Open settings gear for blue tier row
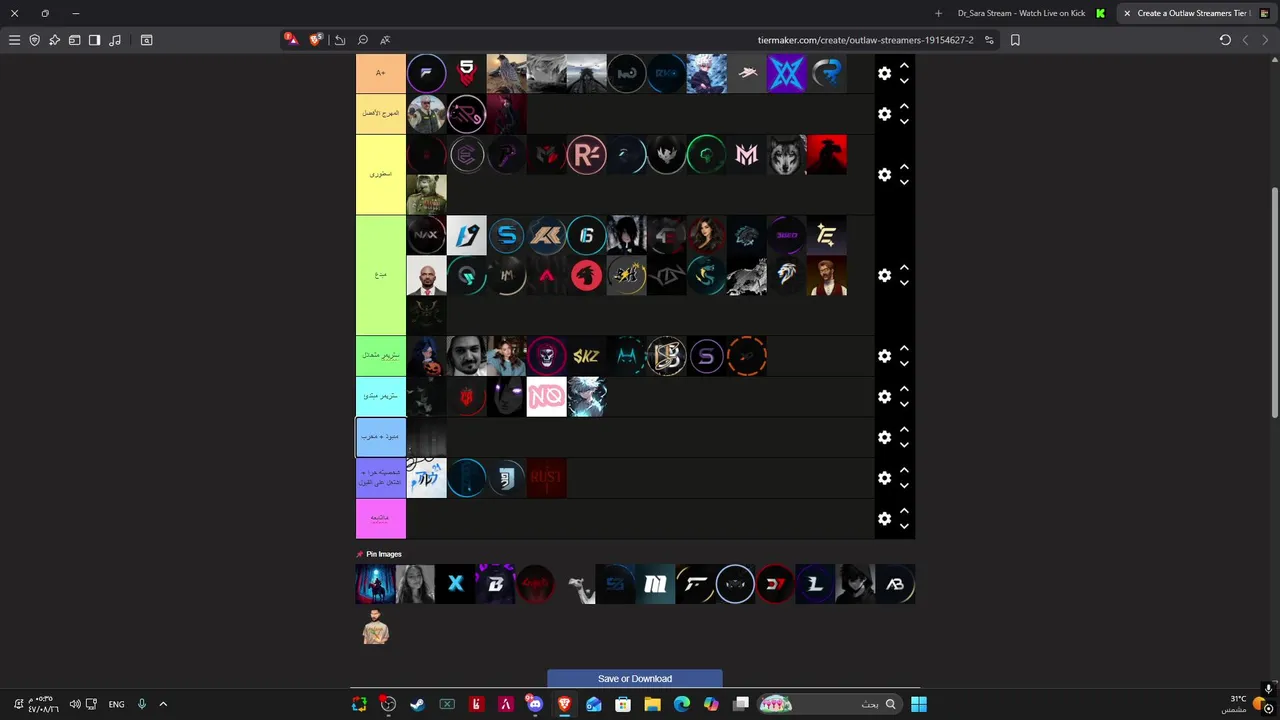Screen dimensions: 1280x720 [884, 437]
